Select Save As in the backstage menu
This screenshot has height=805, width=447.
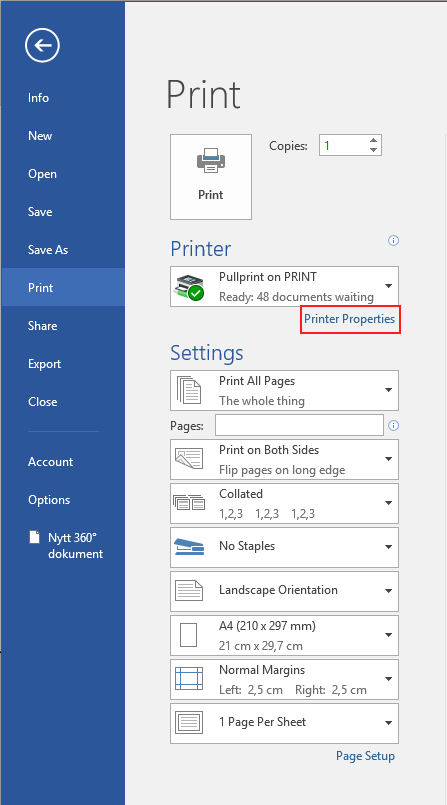point(63,250)
